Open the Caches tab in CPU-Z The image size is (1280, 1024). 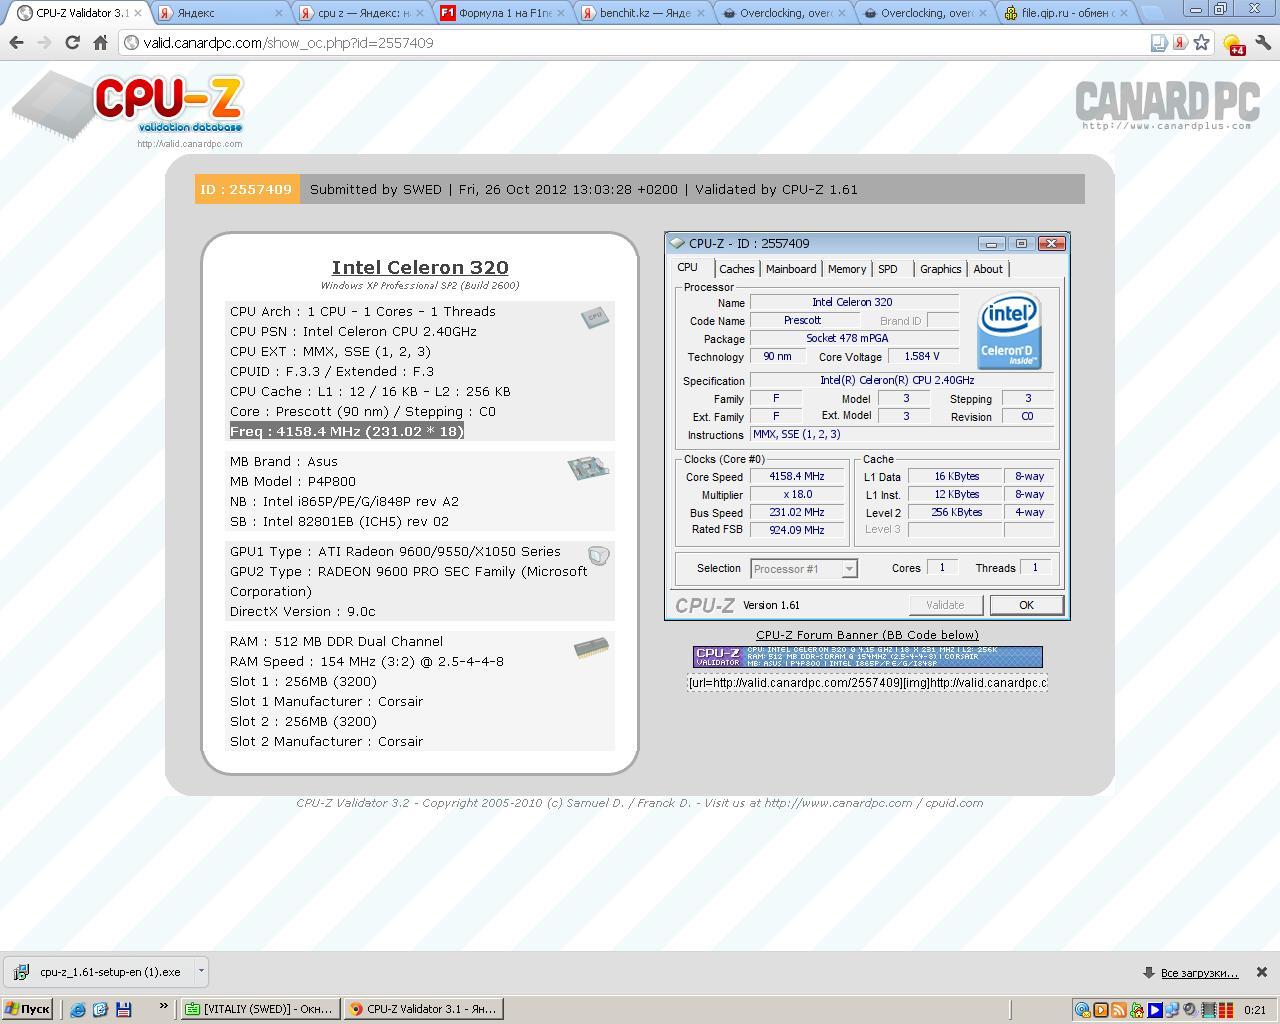[737, 269]
